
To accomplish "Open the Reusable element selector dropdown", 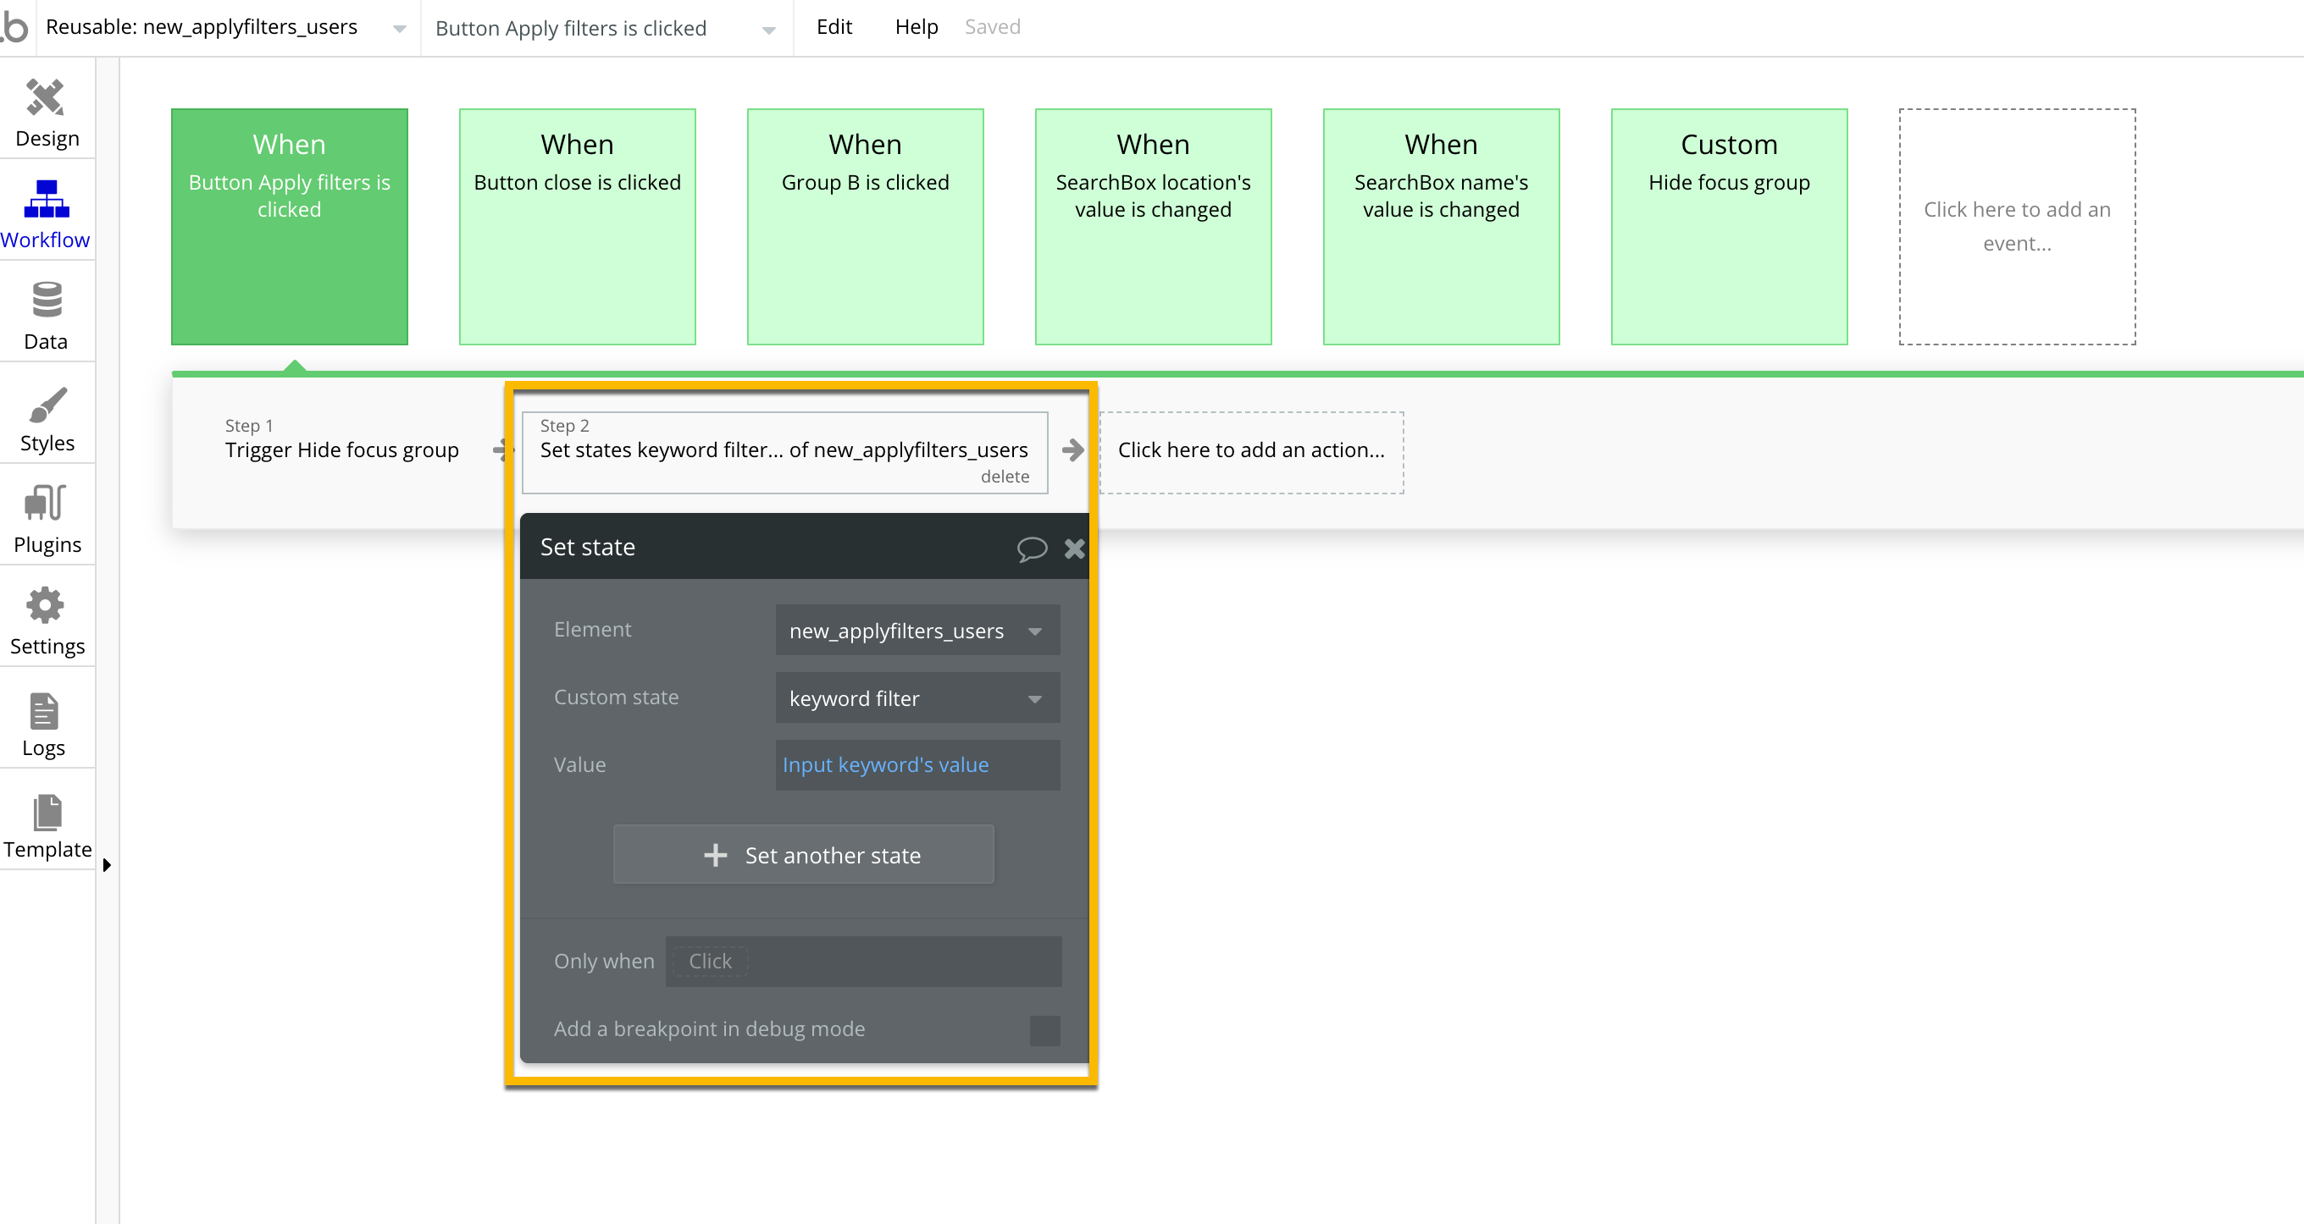I will tap(399, 28).
